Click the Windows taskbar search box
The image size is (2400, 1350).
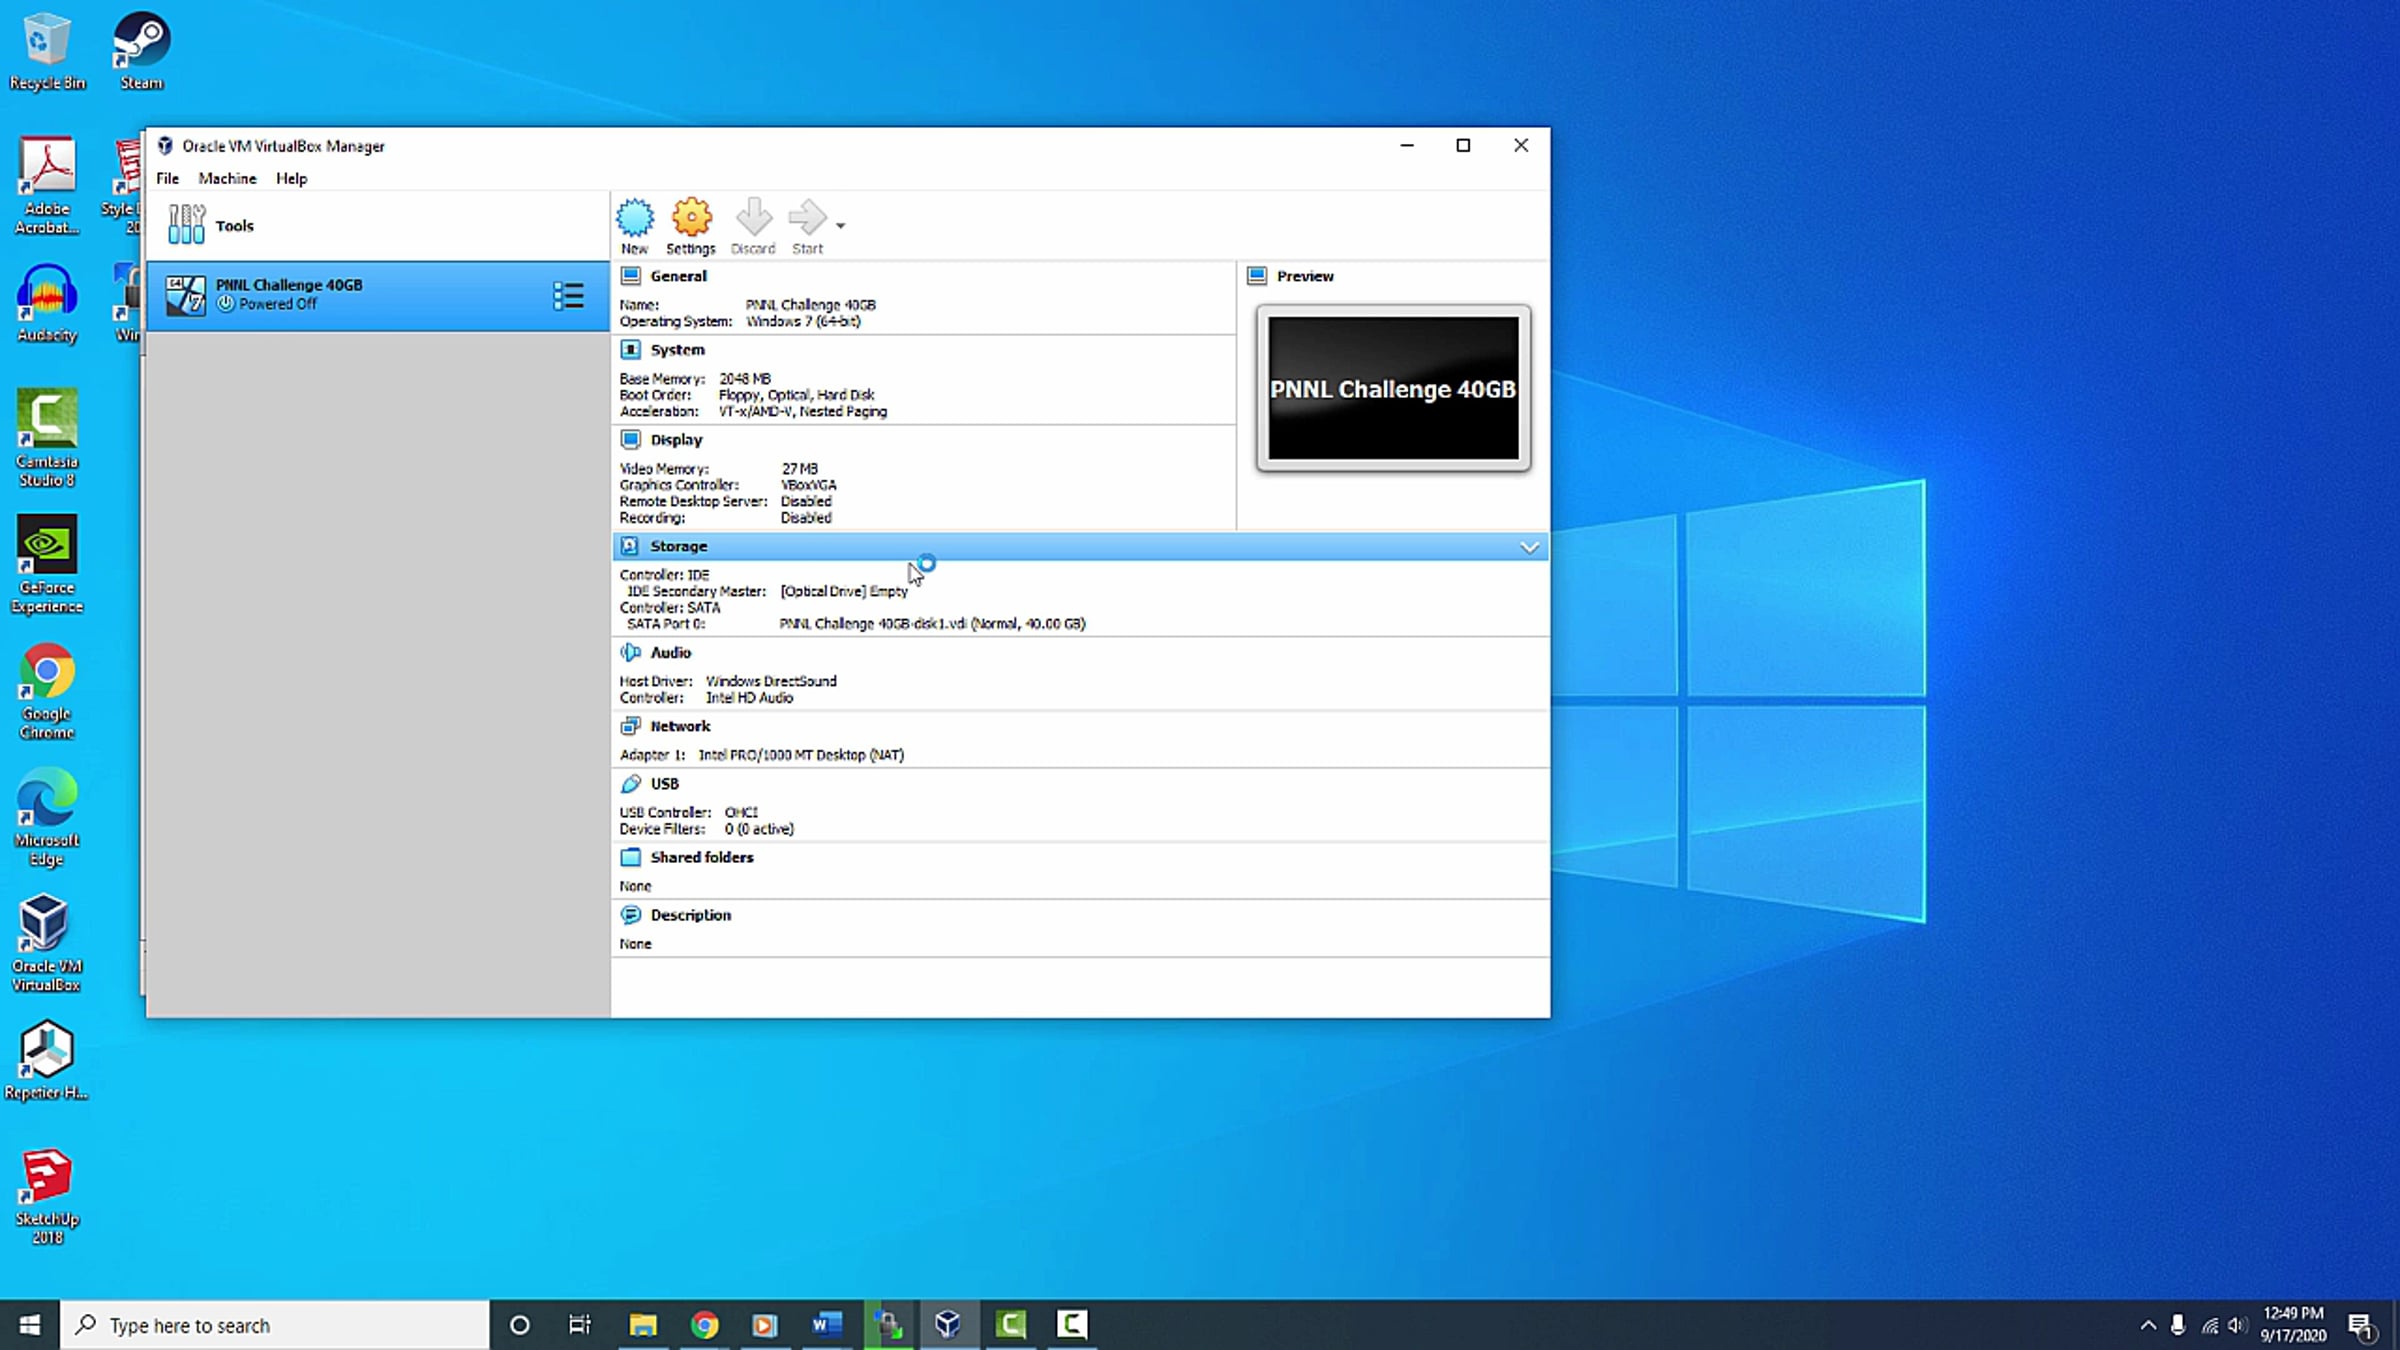point(275,1325)
